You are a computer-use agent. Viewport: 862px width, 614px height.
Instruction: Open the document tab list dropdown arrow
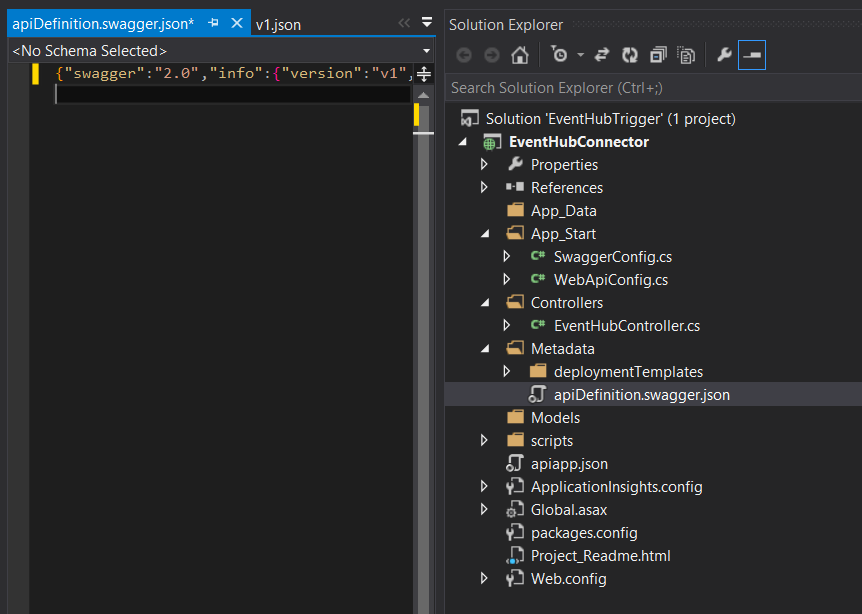point(427,22)
